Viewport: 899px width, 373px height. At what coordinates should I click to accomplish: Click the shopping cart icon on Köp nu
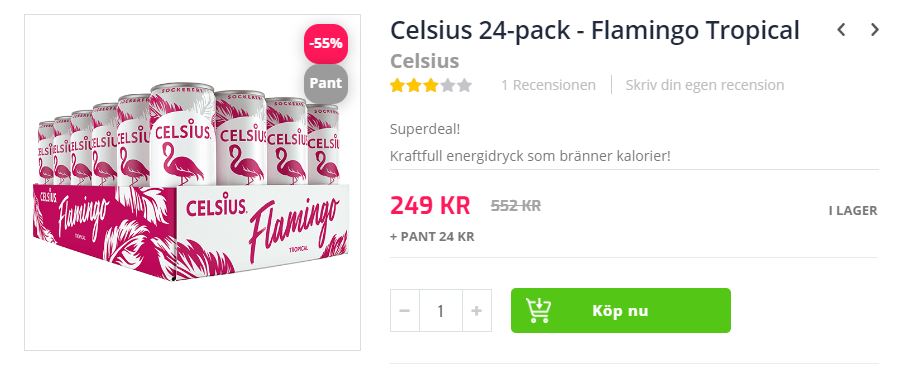pyautogui.click(x=539, y=311)
